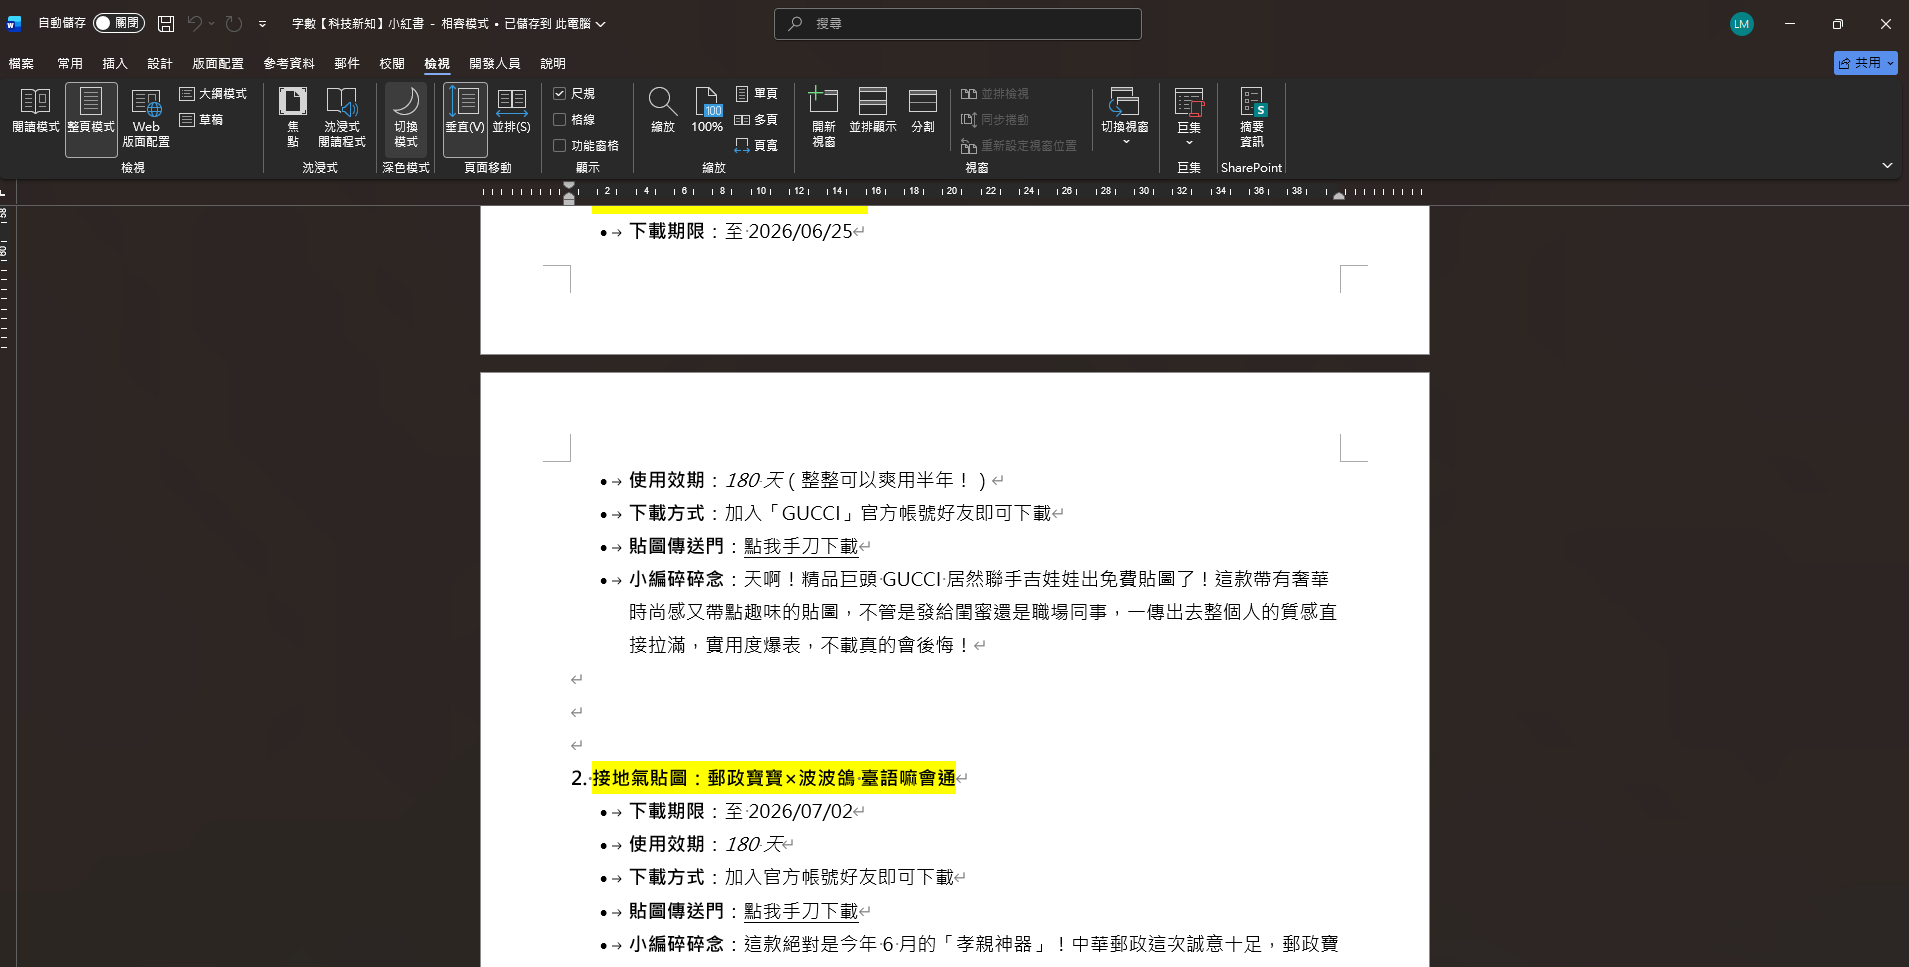Click text 加入「GUCCI」官方帳號好友即可下載

(888, 514)
